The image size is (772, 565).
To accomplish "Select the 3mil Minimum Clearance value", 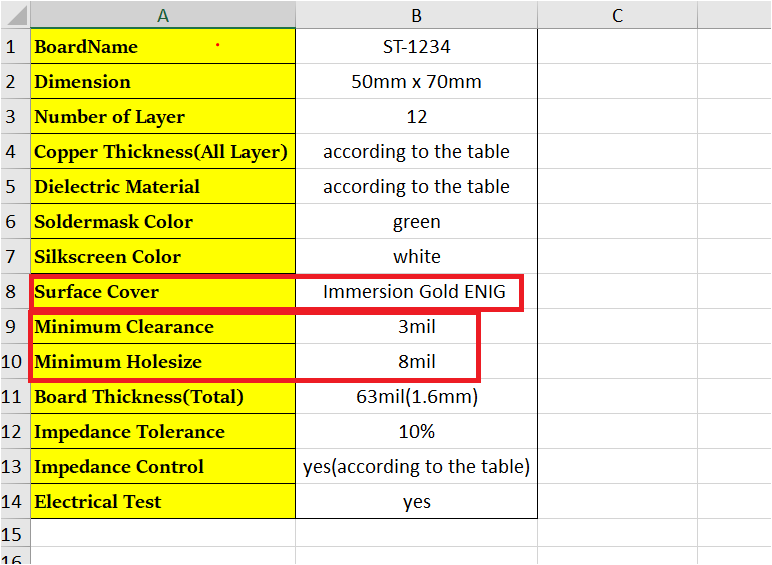I will 416,327.
